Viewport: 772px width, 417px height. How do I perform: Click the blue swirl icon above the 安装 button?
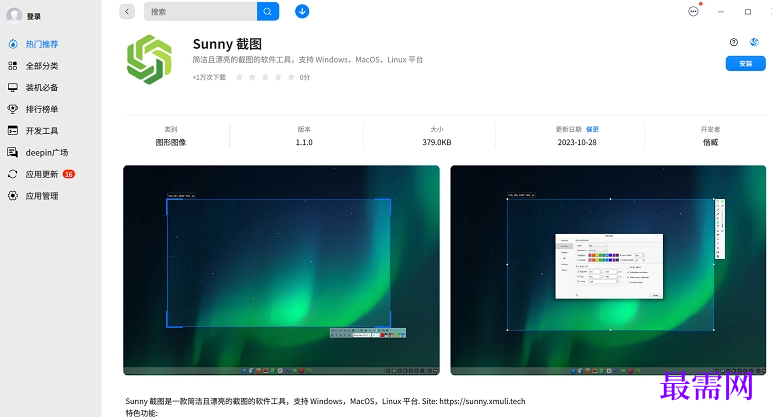(754, 42)
